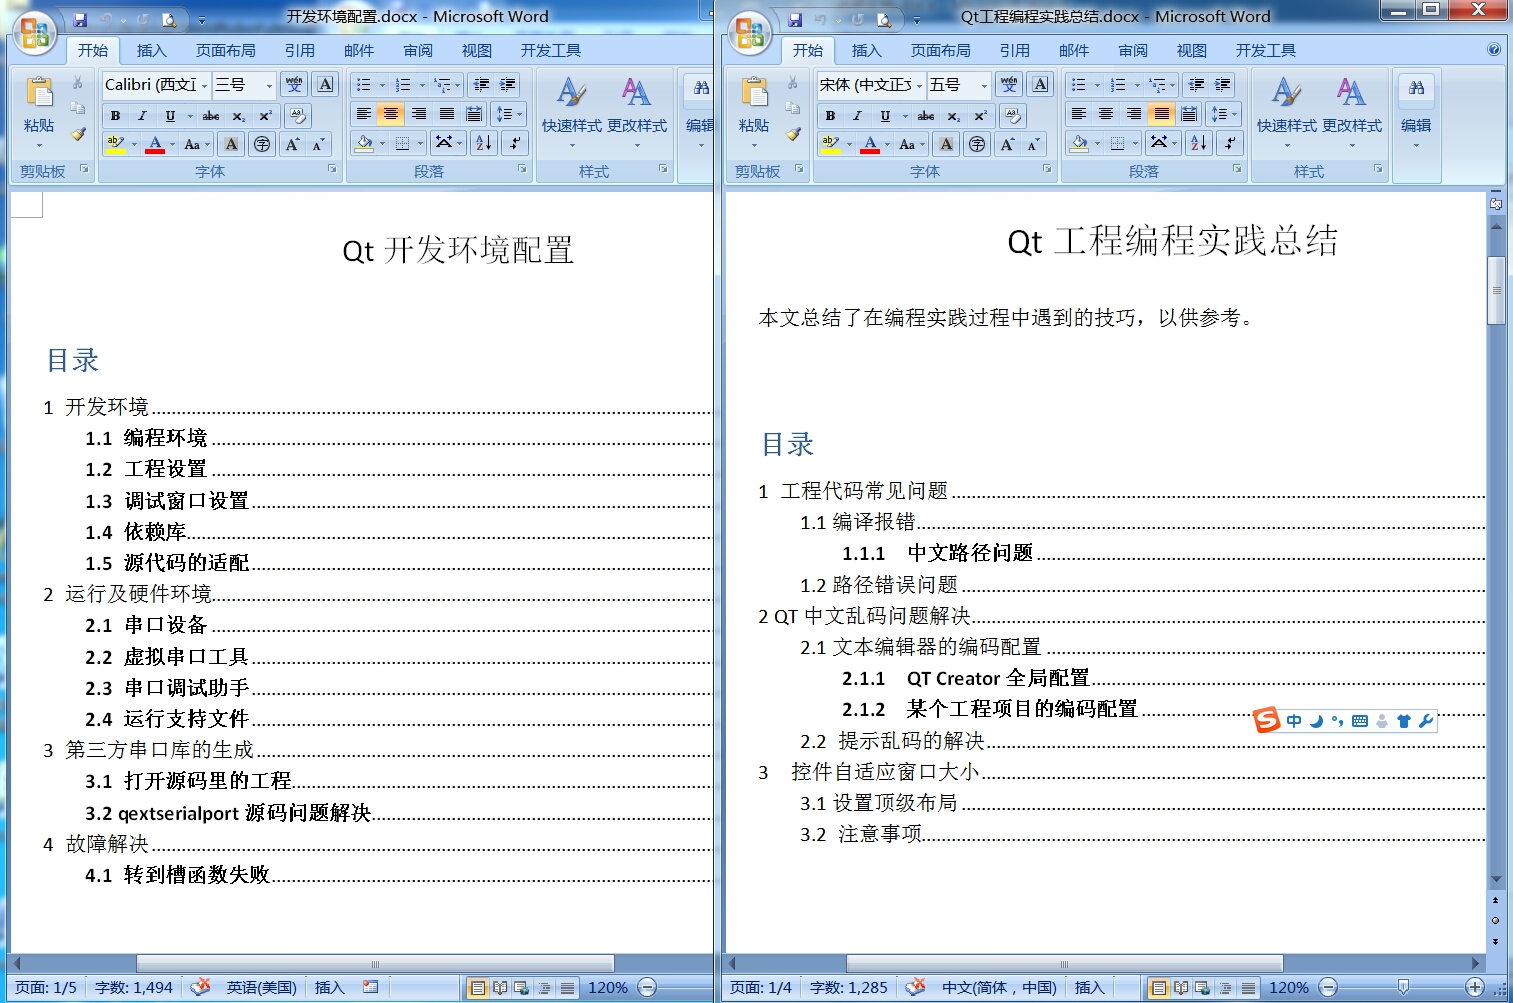The height and width of the screenshot is (1003, 1513).
Task: Click spell check status icon in left window
Action: pos(200,987)
